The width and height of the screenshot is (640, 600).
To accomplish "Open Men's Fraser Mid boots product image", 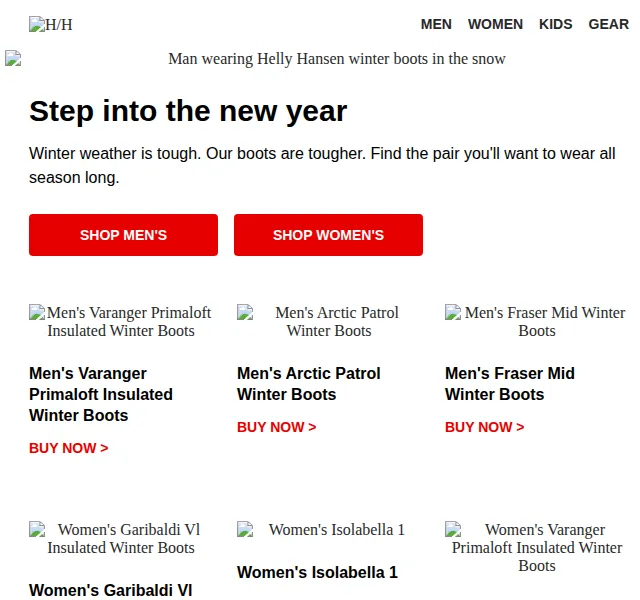I will coord(537,322).
